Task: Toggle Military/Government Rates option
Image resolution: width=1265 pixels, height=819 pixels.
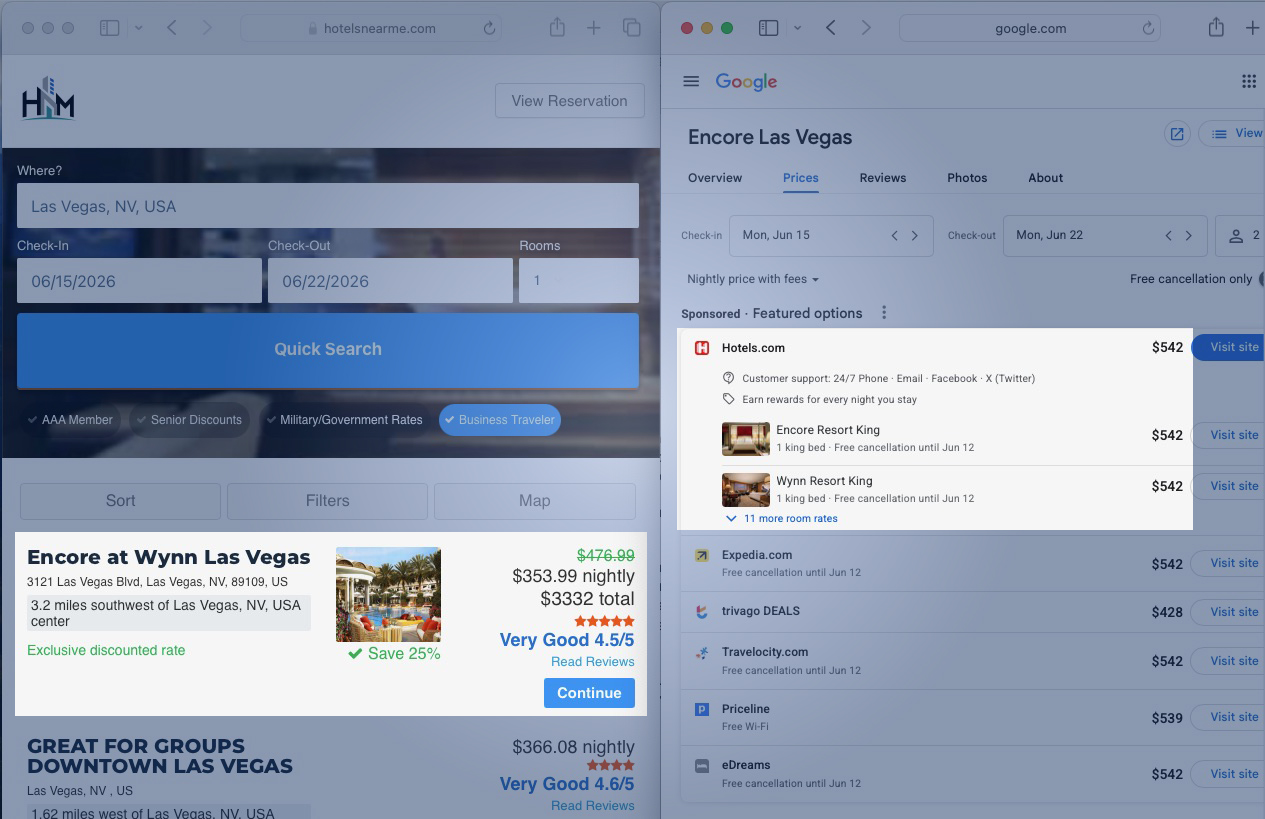Action: point(344,420)
